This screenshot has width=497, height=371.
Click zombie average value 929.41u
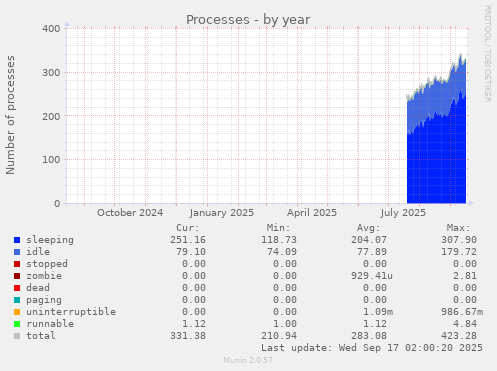[x=372, y=276]
